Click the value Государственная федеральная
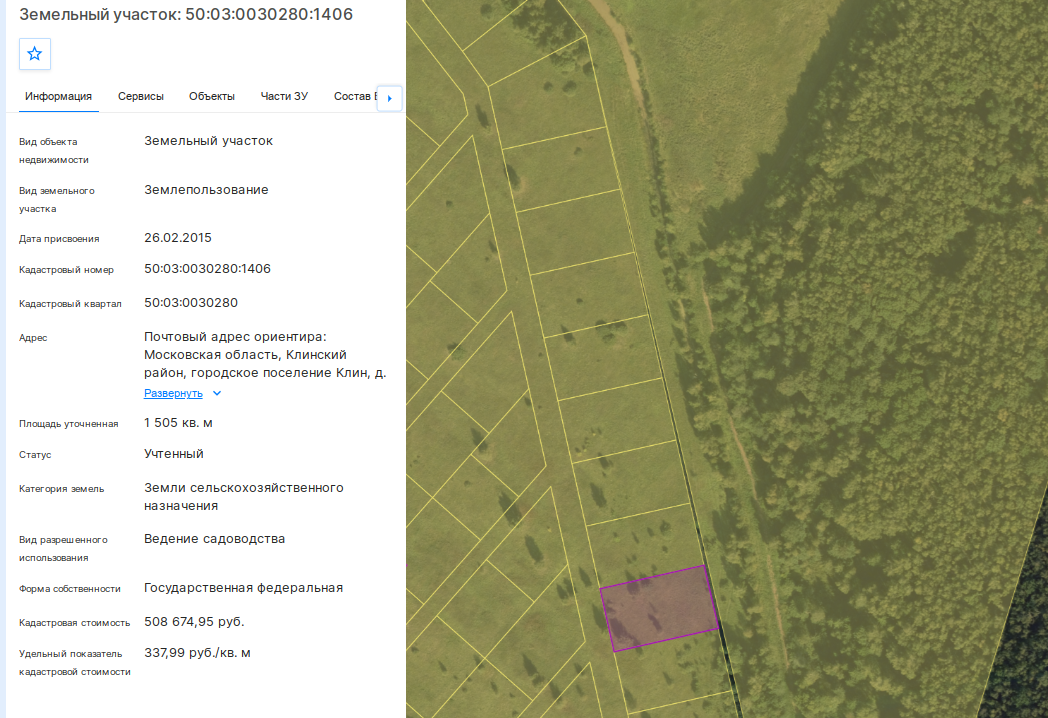Screen dimensions: 1048x718 pyautogui.click(x=243, y=588)
